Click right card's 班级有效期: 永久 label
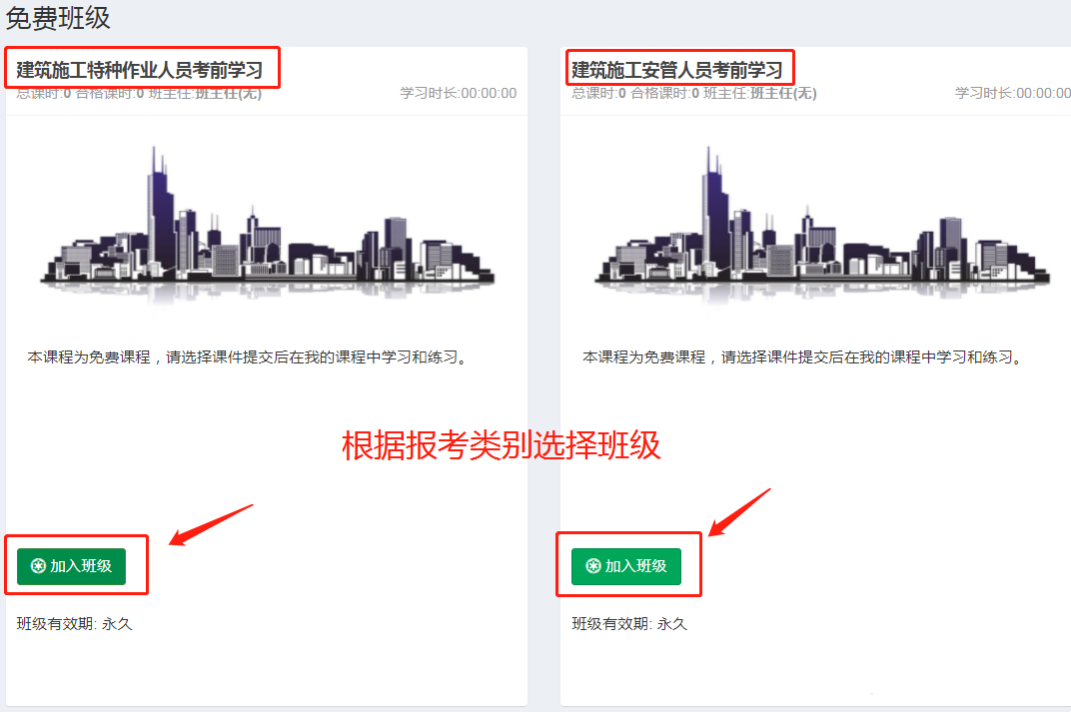Viewport: 1071px width, 712px height. (x=629, y=624)
